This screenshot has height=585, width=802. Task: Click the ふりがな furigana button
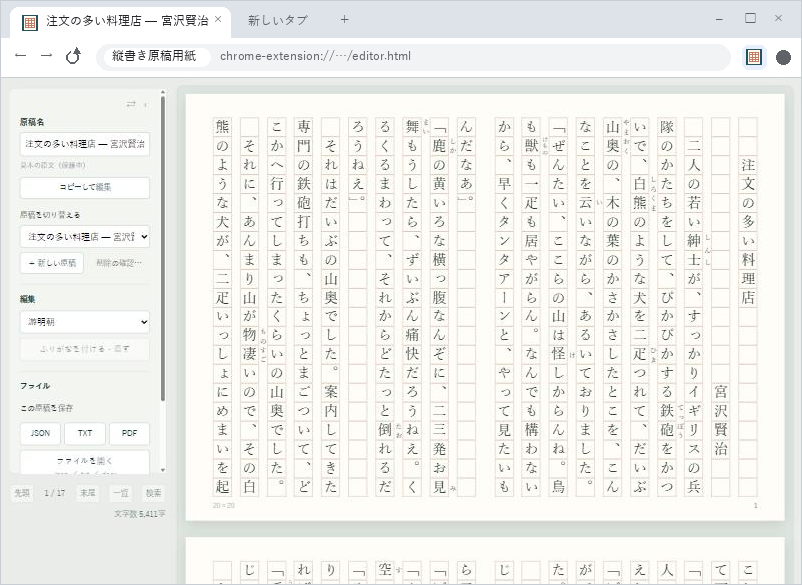[x=85, y=349]
